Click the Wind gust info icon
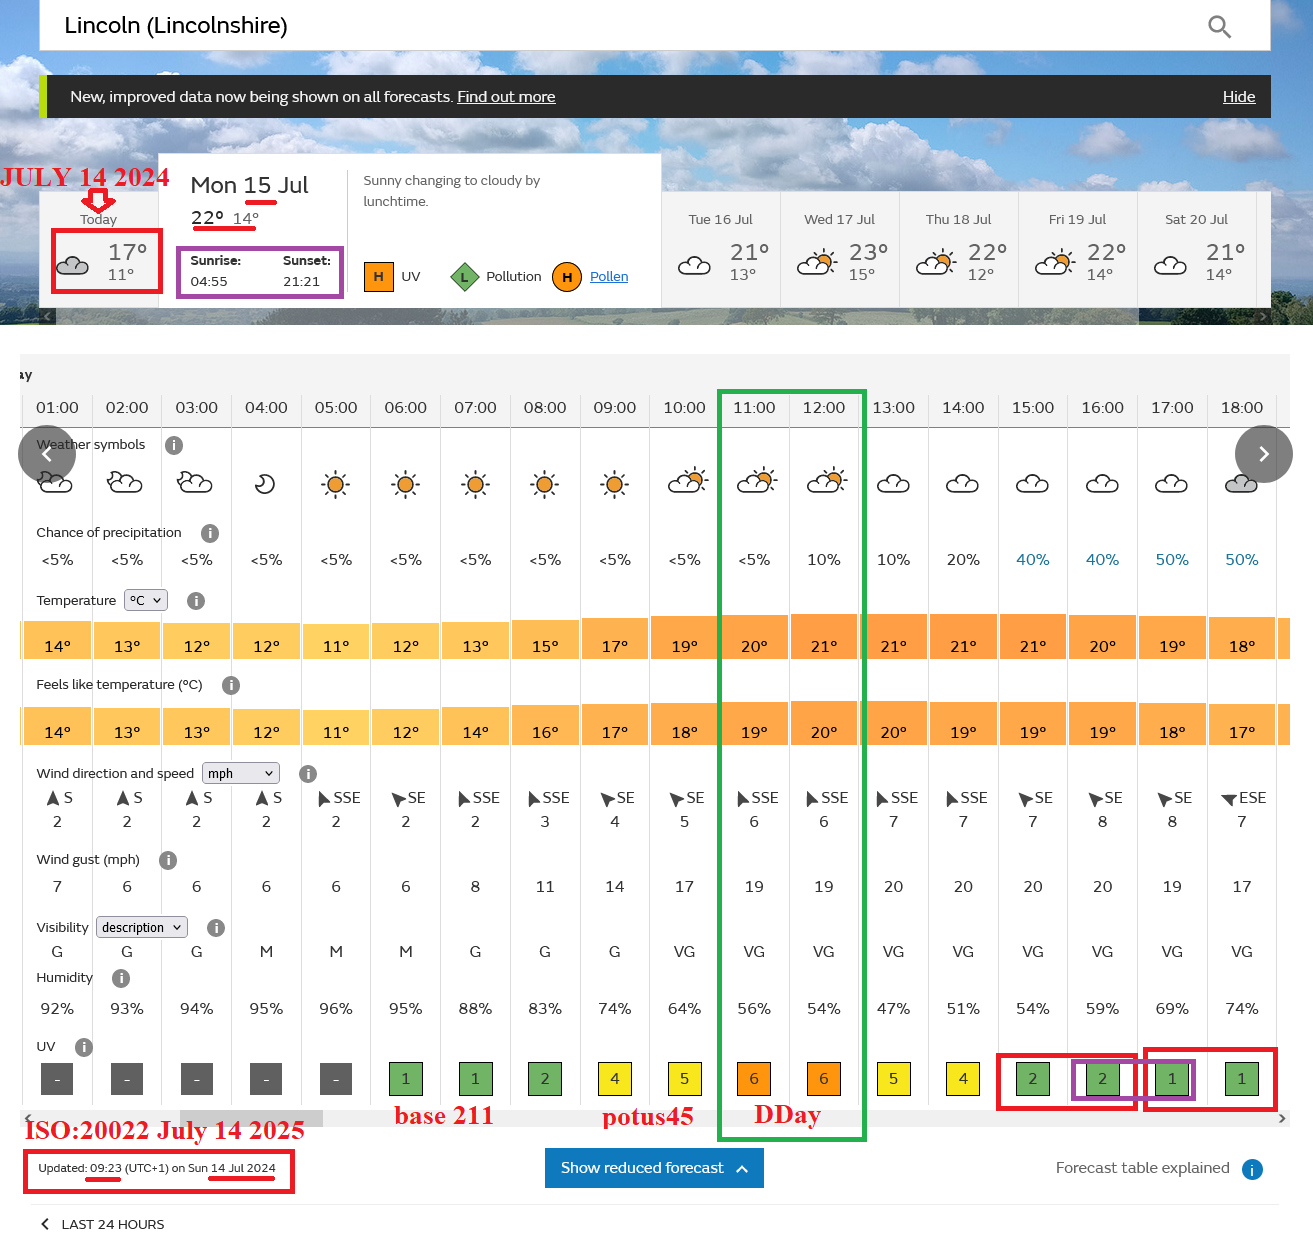 point(168,860)
